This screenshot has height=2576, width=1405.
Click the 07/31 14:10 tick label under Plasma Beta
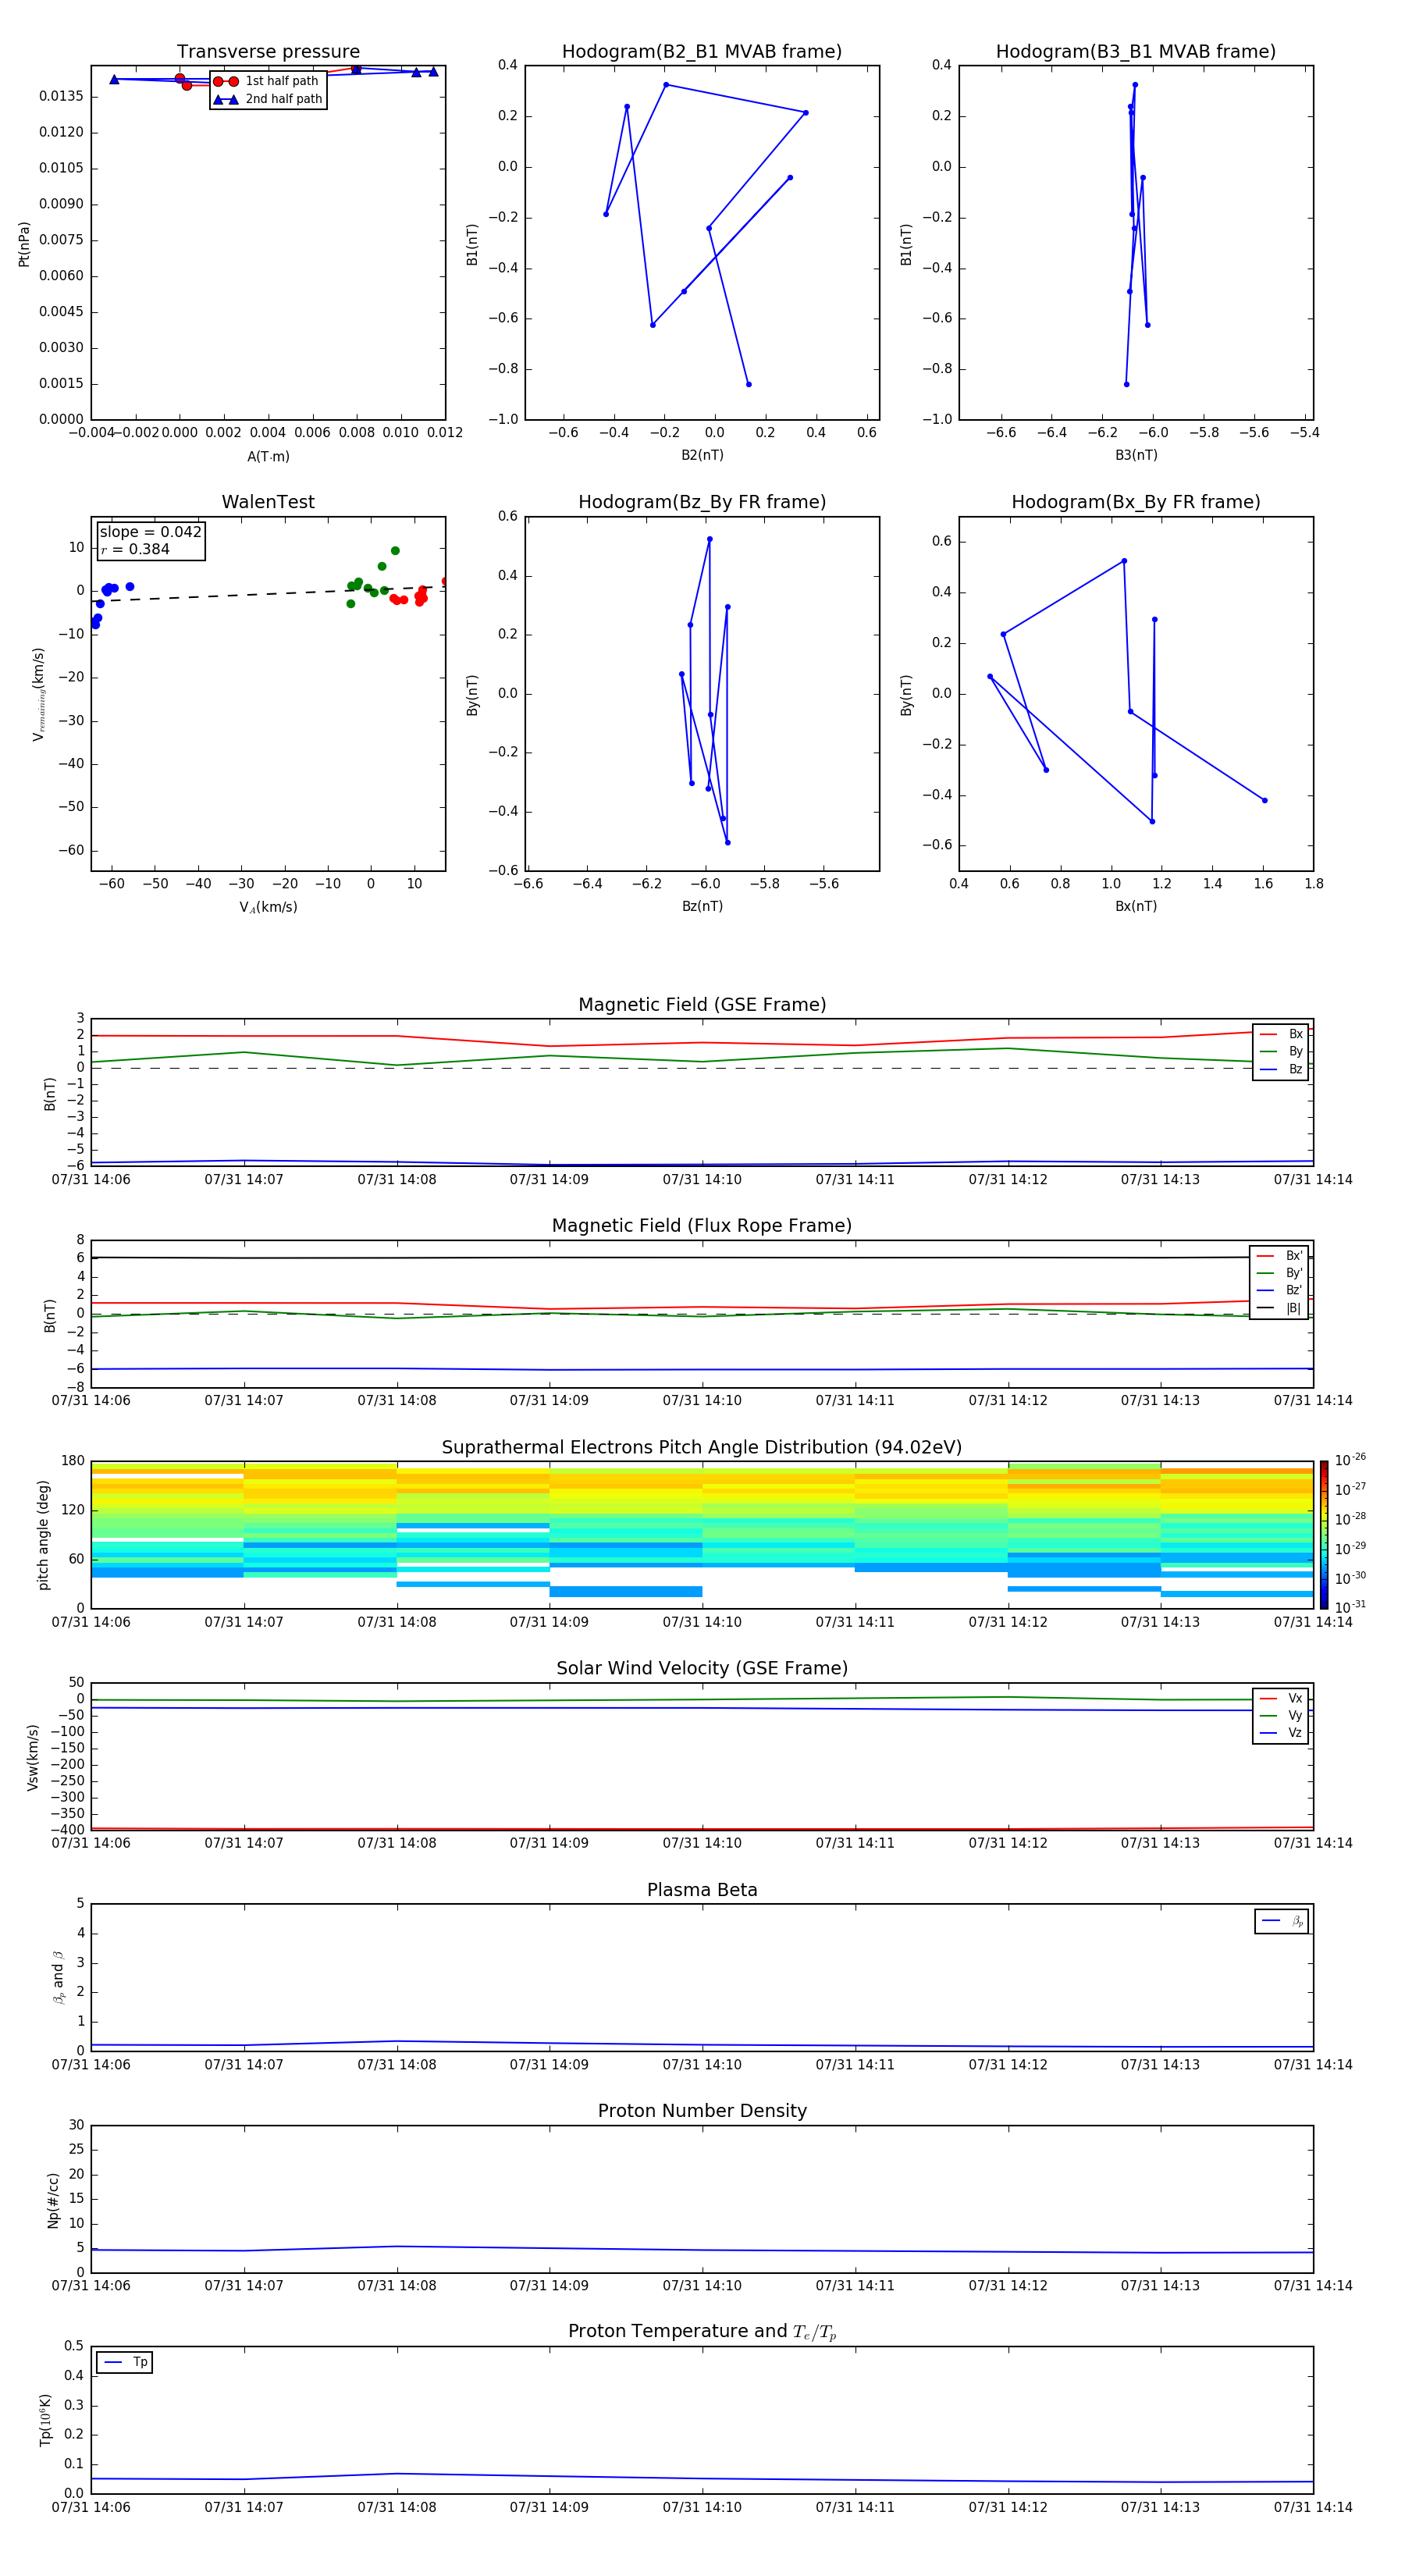pos(701,2064)
